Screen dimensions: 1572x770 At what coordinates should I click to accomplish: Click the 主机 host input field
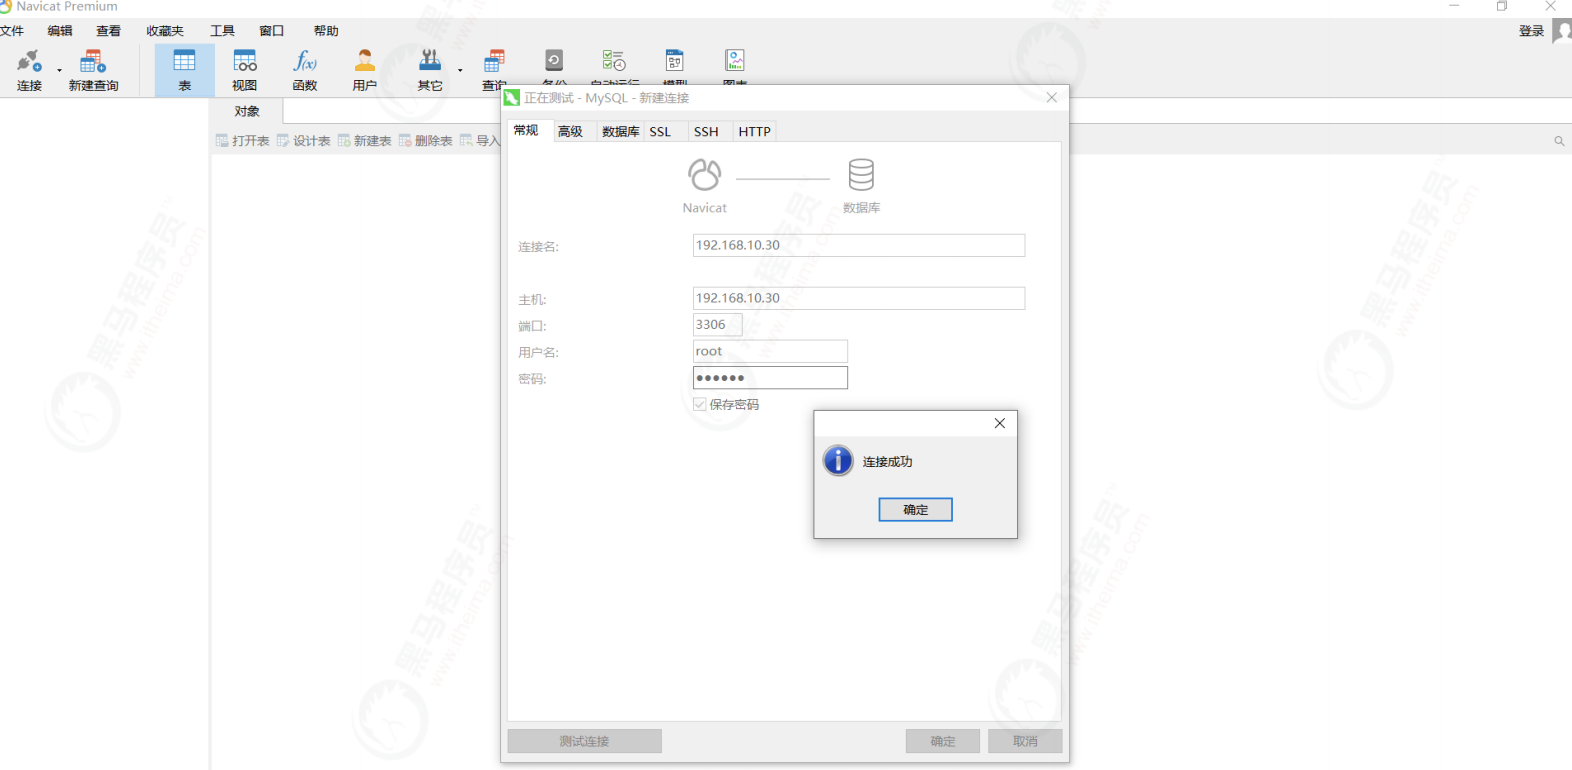pos(859,298)
